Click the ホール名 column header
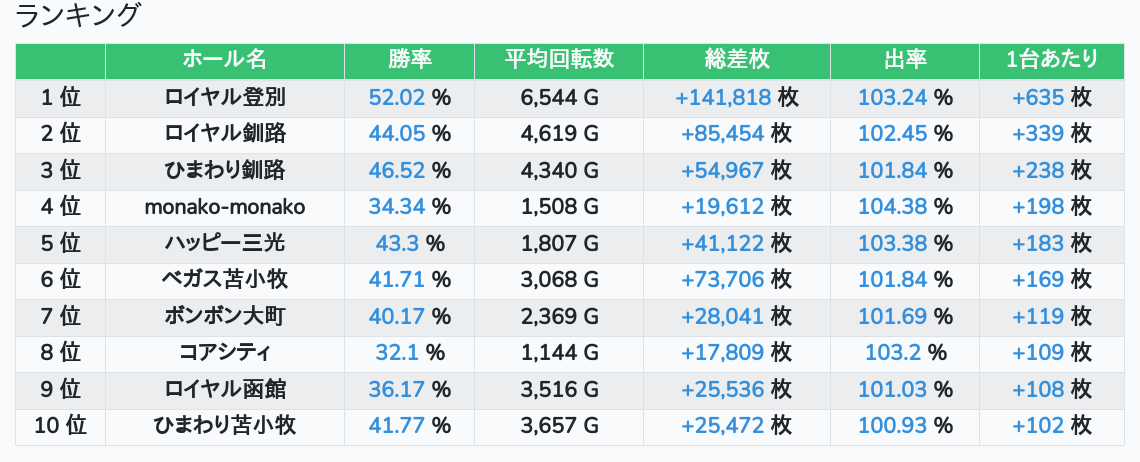Screen dimensions: 1140x462 pyautogui.click(x=225, y=60)
